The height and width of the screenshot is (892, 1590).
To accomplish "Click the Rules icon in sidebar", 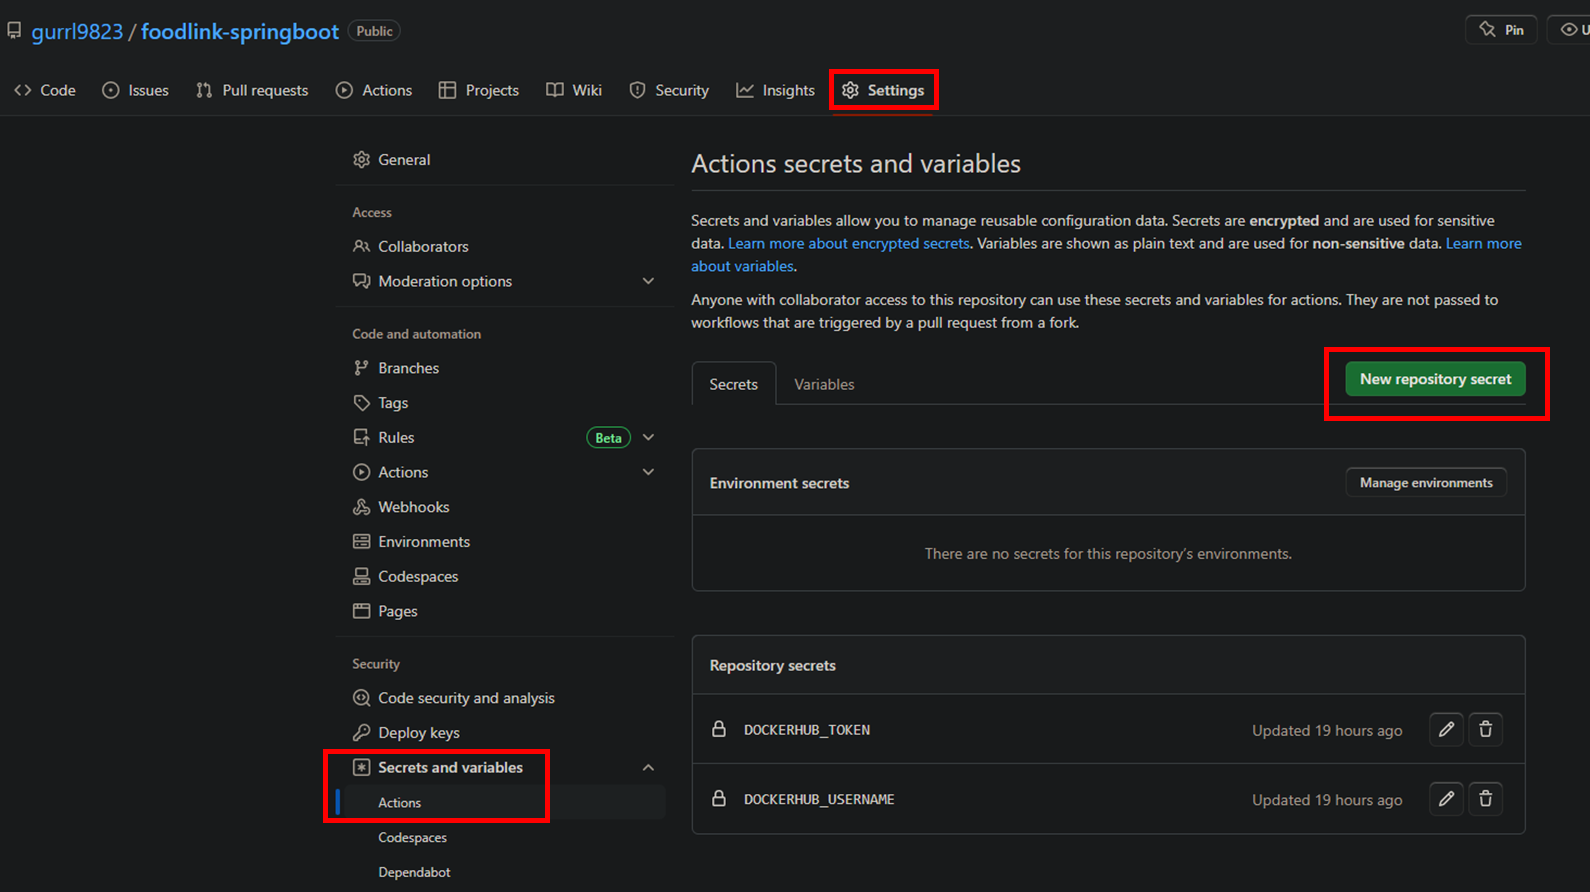I will click(361, 438).
